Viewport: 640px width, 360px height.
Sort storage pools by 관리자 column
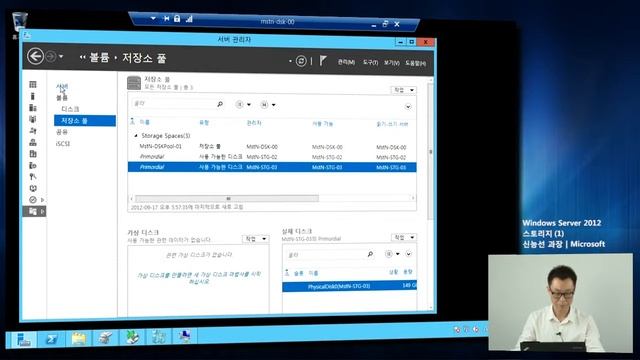(x=254, y=123)
